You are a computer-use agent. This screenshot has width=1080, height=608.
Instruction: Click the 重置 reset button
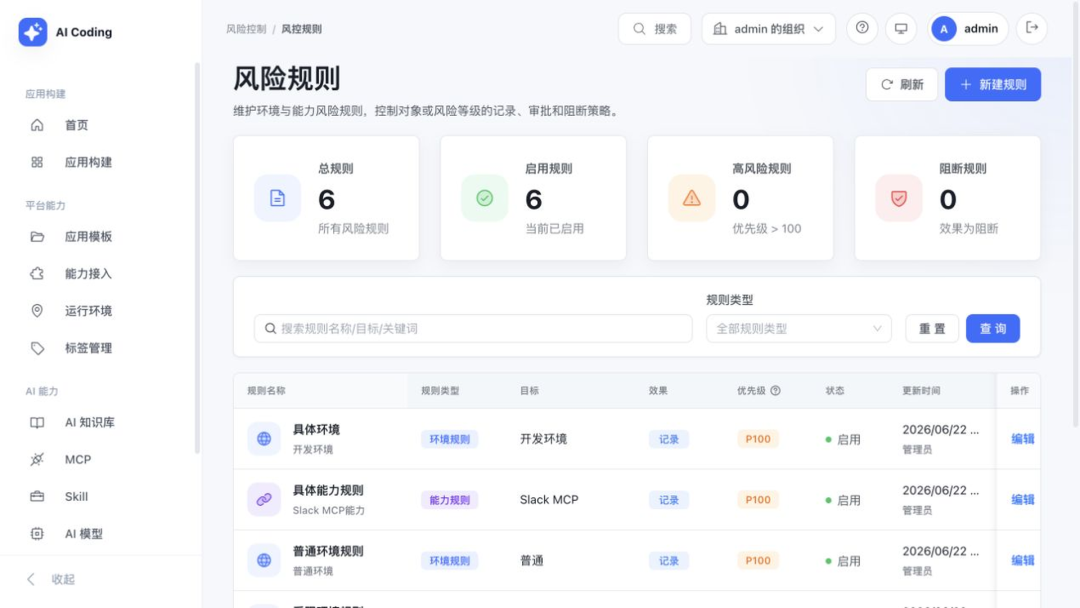(932, 328)
